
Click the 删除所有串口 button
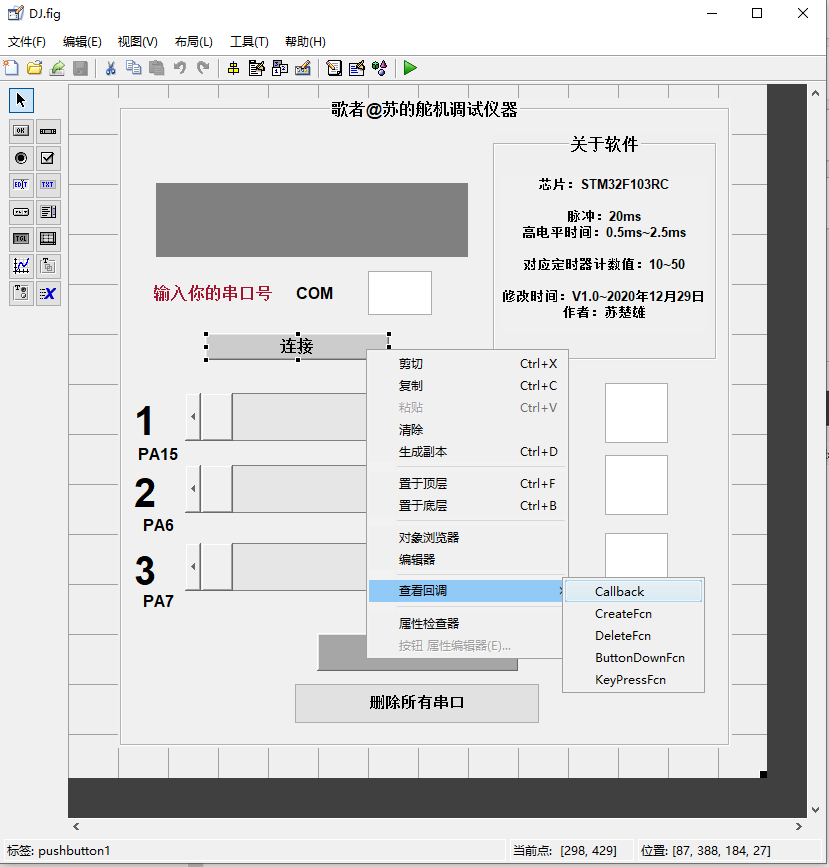click(416, 703)
